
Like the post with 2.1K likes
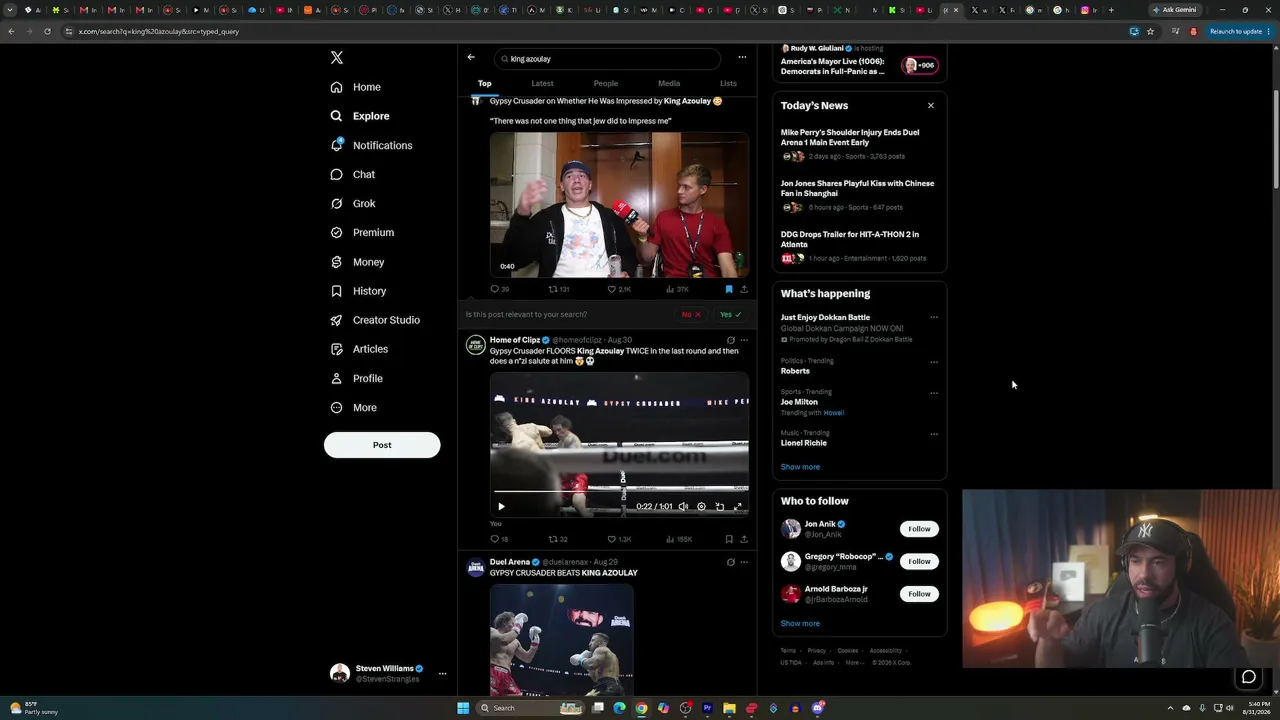point(619,289)
